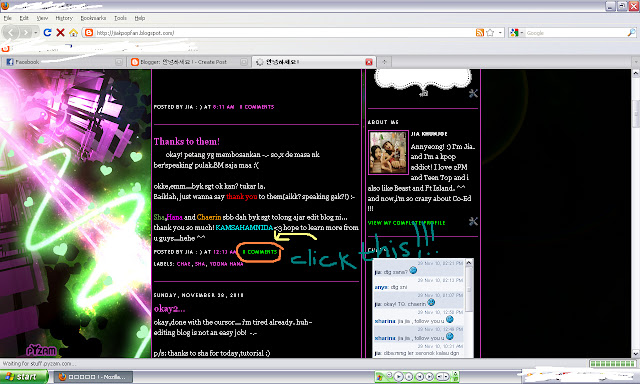
Task: Click the browser Back arrow button
Action: [x=11, y=32]
